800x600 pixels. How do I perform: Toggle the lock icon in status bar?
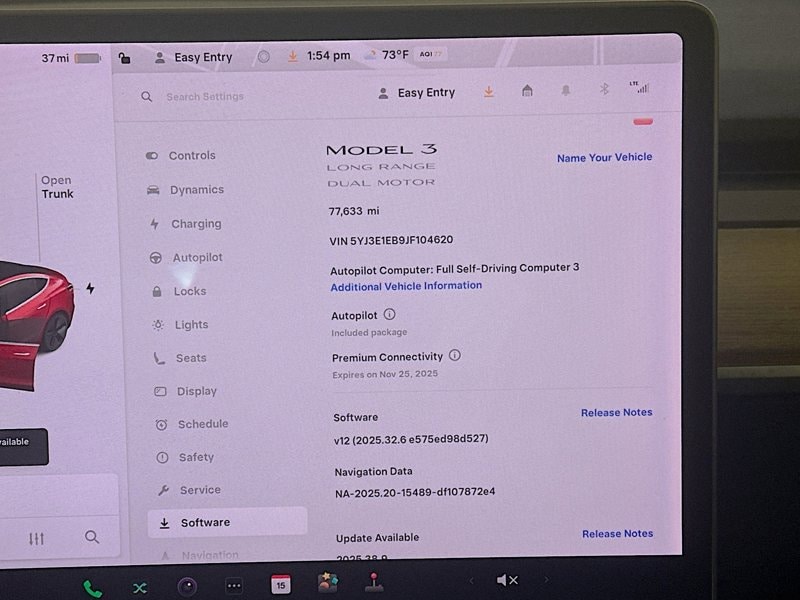pyautogui.click(x=124, y=58)
